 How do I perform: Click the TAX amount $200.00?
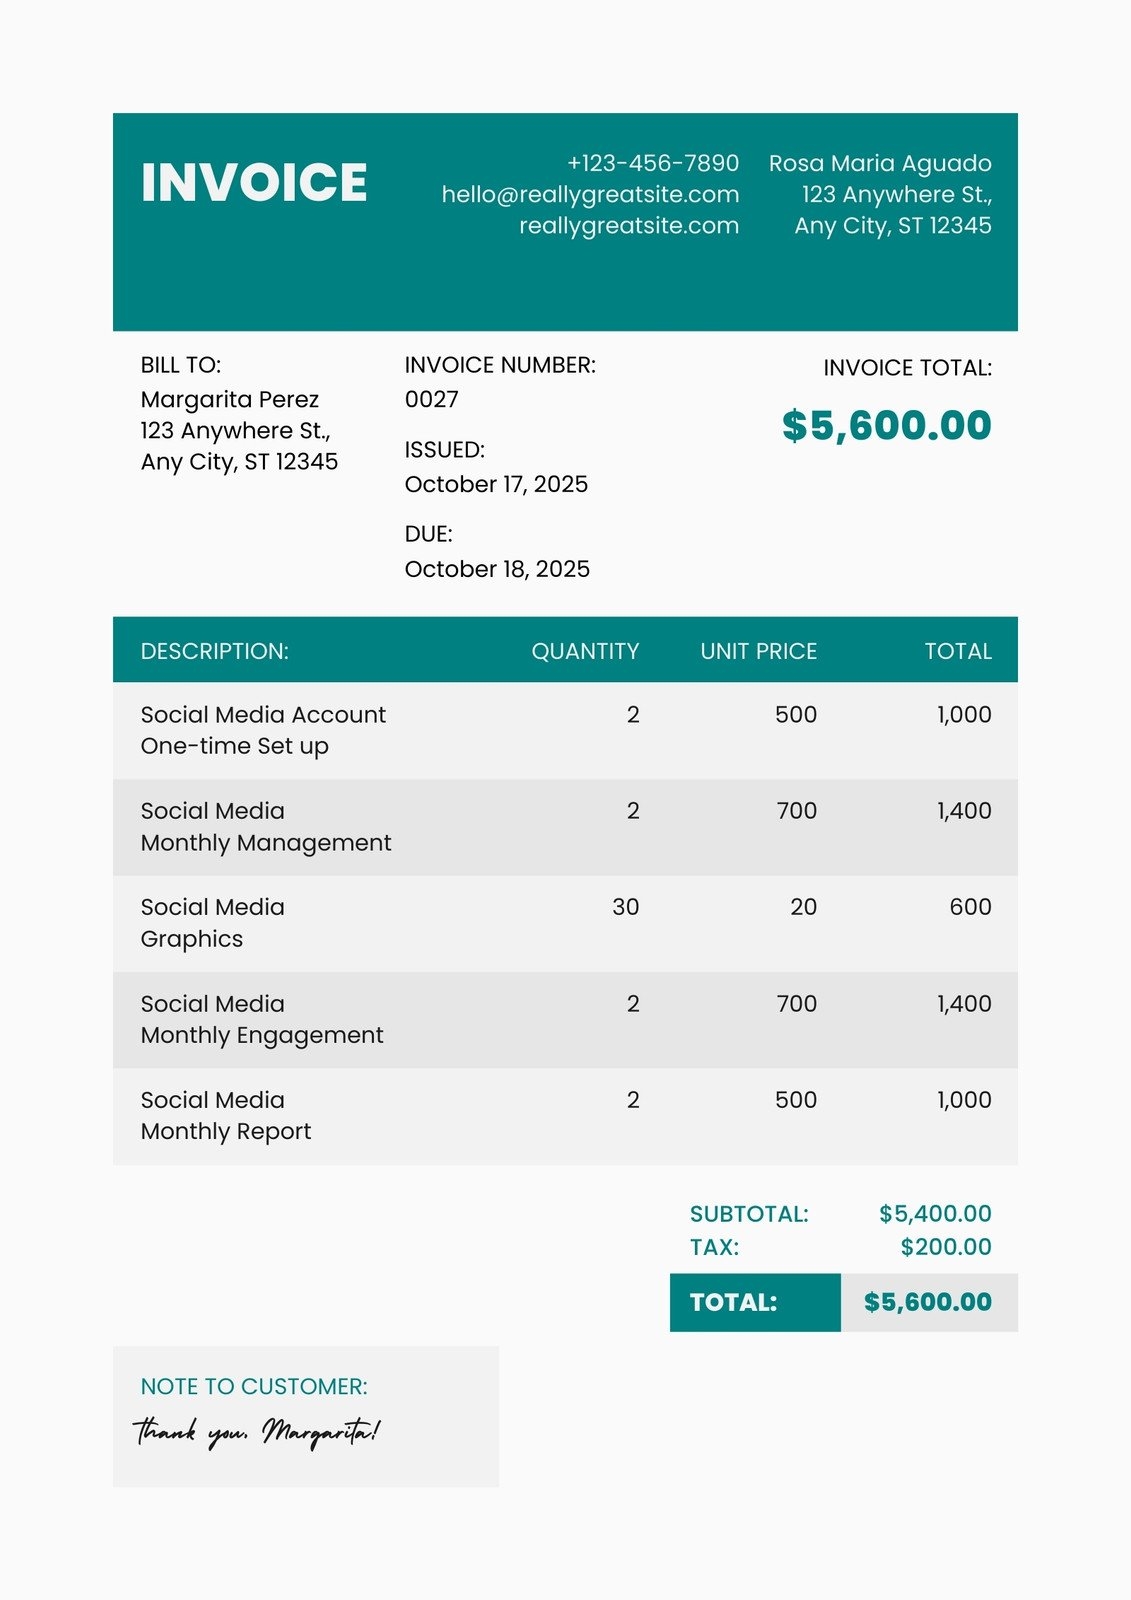click(x=945, y=1247)
